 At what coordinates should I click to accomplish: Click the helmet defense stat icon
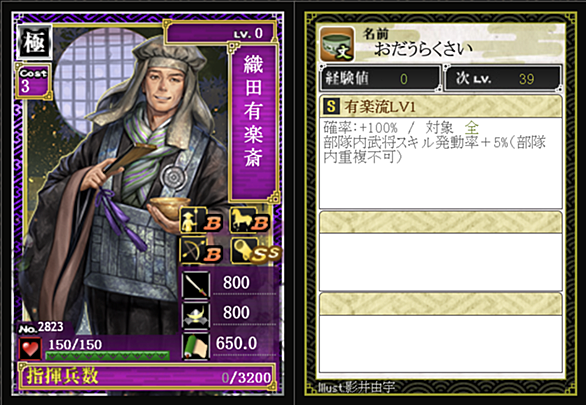coord(196,315)
